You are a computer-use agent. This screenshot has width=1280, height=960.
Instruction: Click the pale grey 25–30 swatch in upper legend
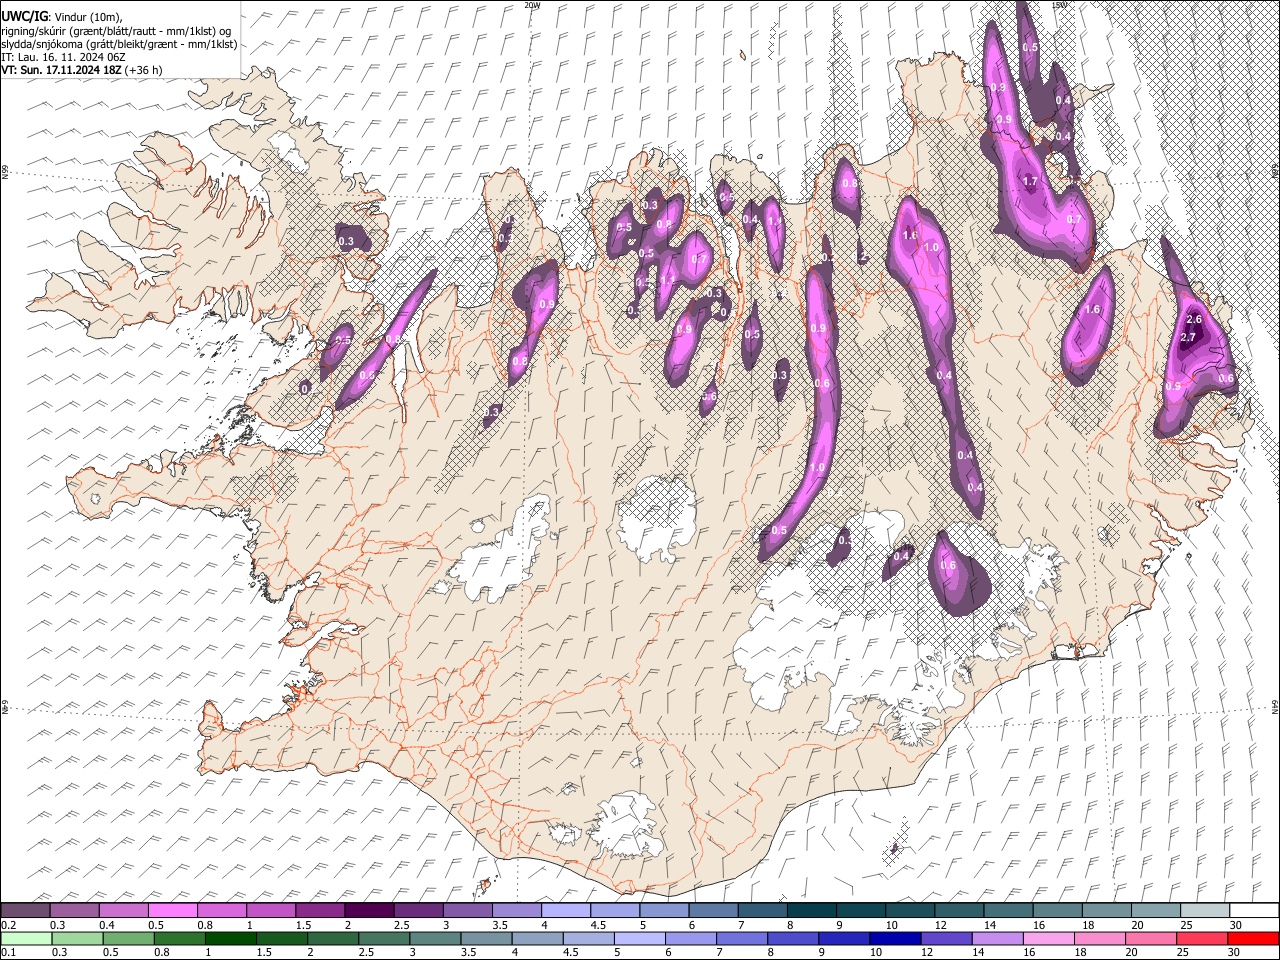[x=1204, y=911]
